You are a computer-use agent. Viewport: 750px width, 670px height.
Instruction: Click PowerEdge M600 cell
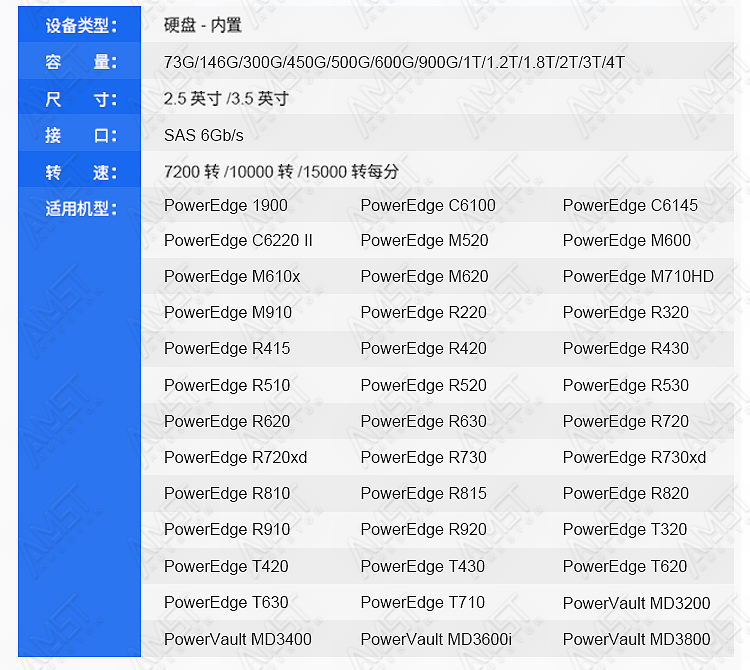(x=627, y=241)
